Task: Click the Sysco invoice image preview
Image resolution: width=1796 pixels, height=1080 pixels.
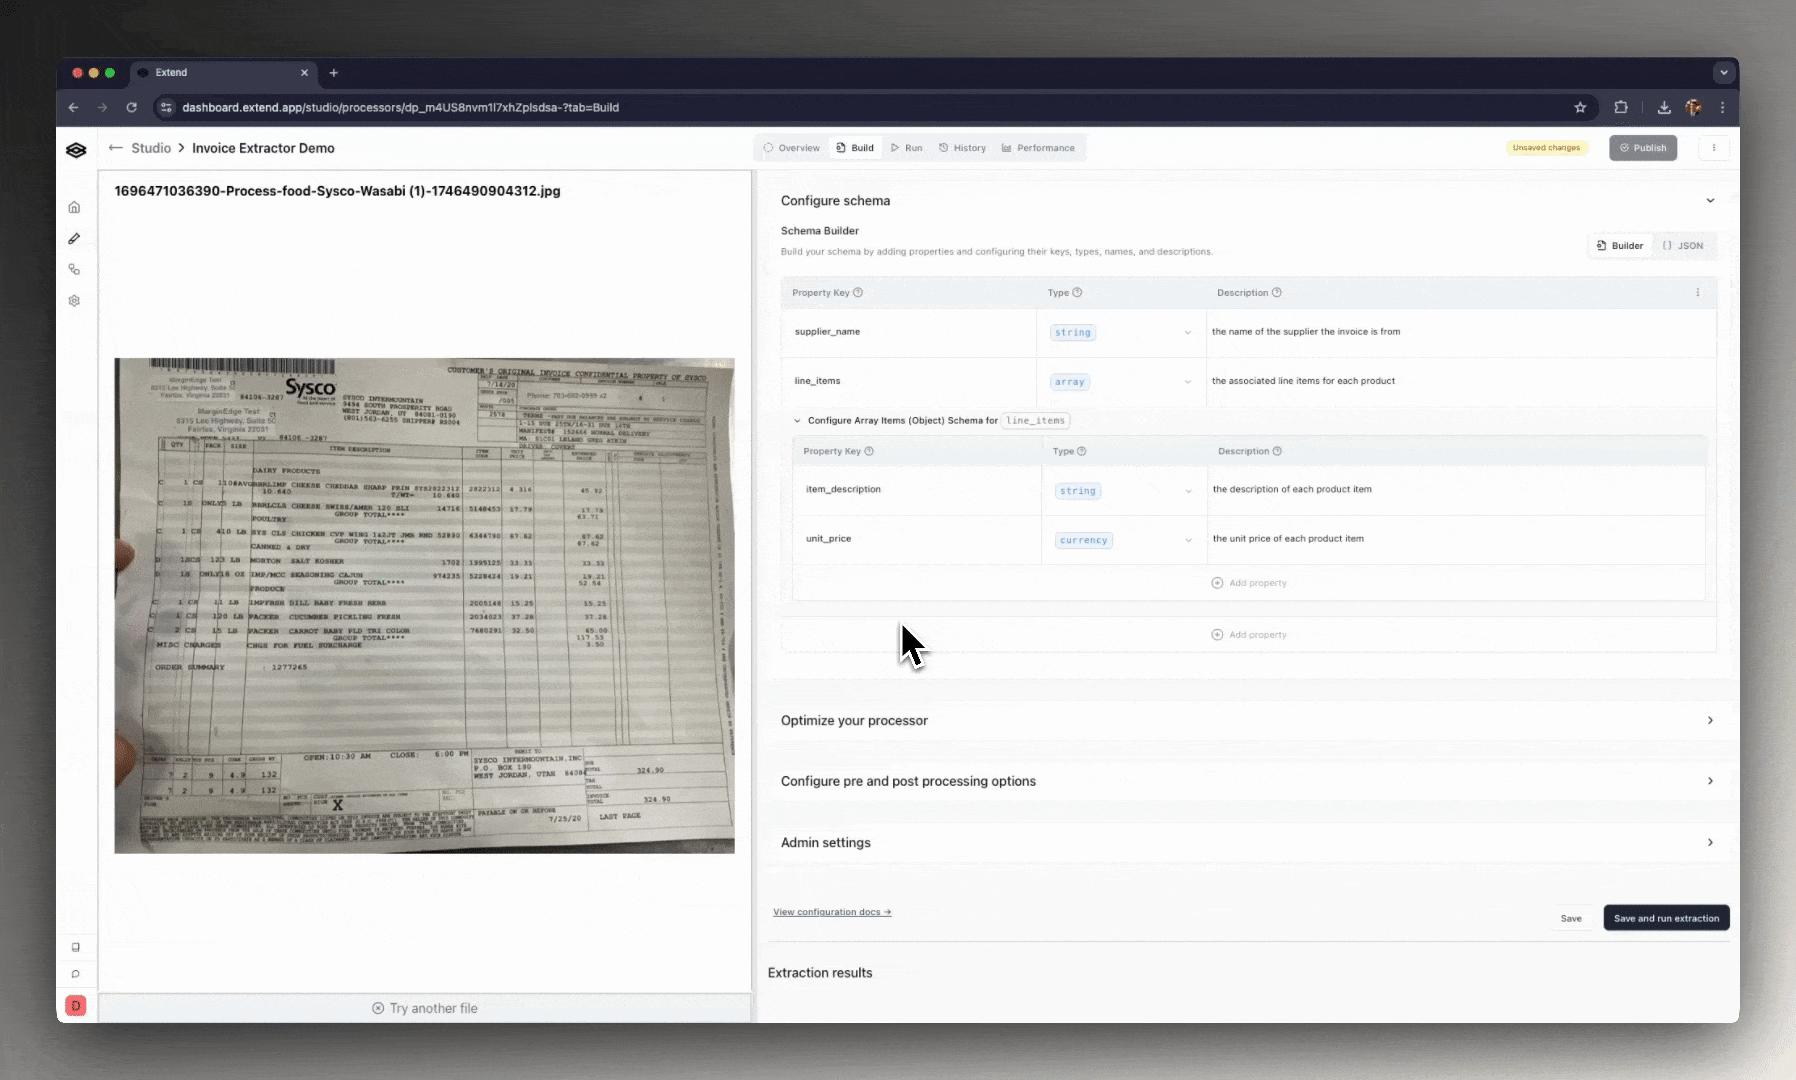Action: pos(424,605)
